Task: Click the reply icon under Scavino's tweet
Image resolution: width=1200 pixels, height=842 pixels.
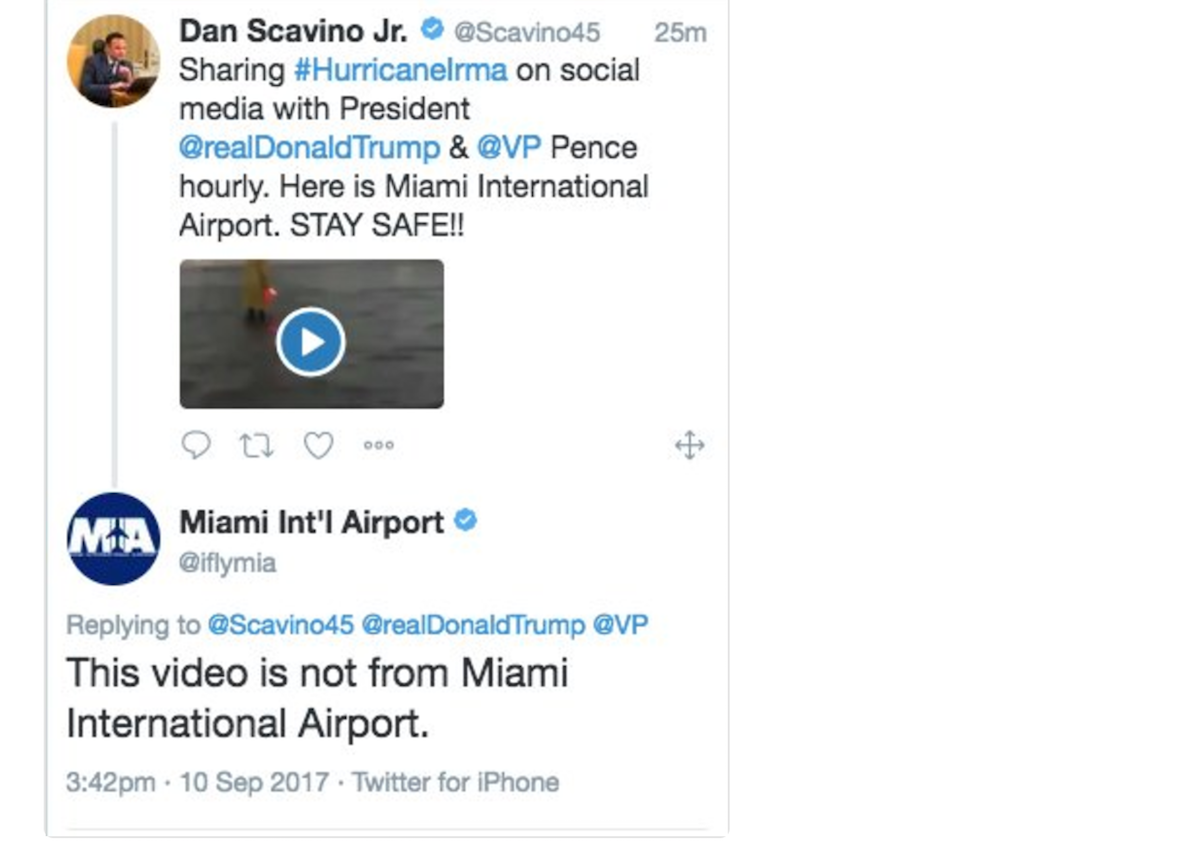Action: (x=196, y=445)
